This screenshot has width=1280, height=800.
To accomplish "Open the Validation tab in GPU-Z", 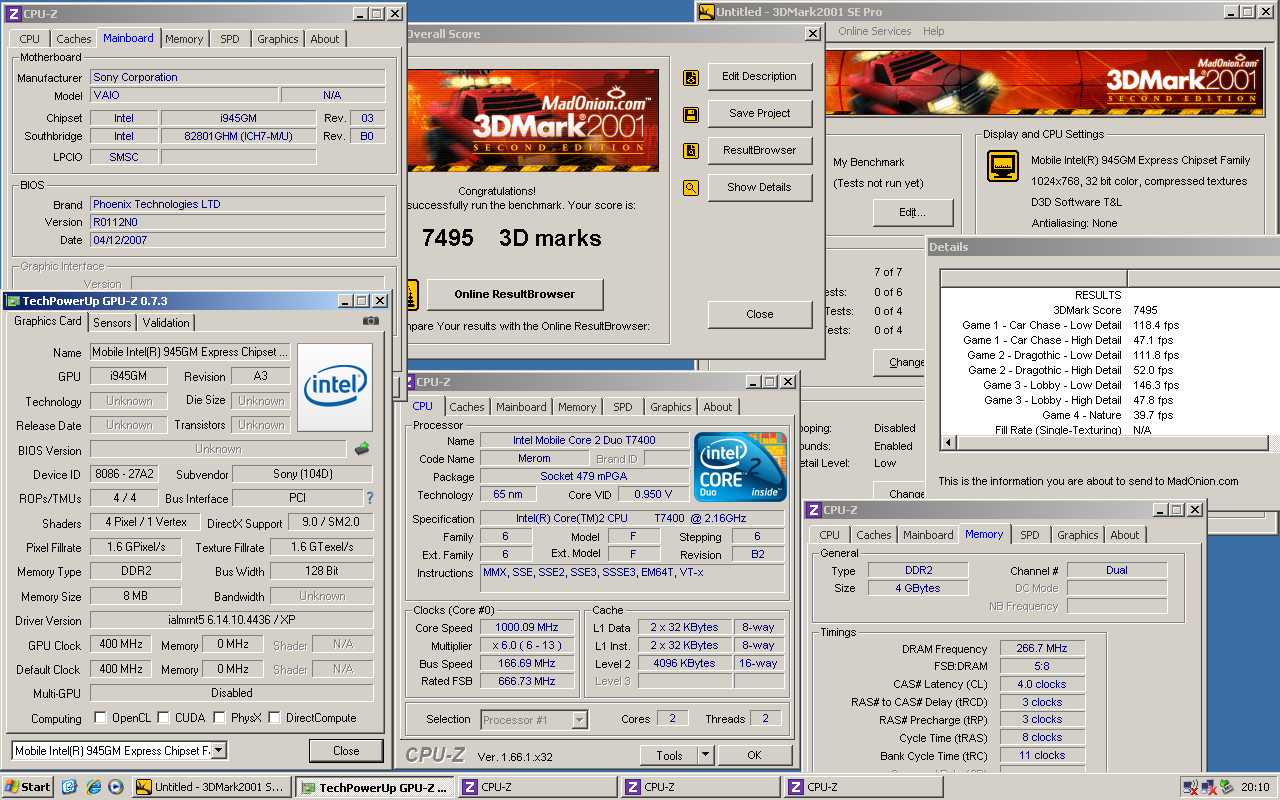I will (x=166, y=323).
